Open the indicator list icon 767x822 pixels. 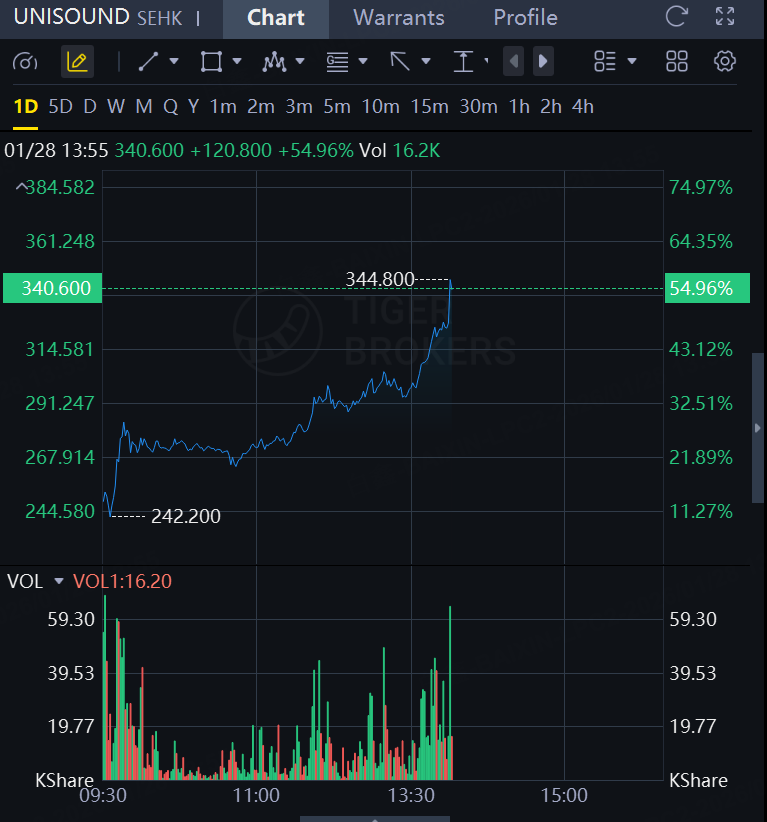click(604, 61)
